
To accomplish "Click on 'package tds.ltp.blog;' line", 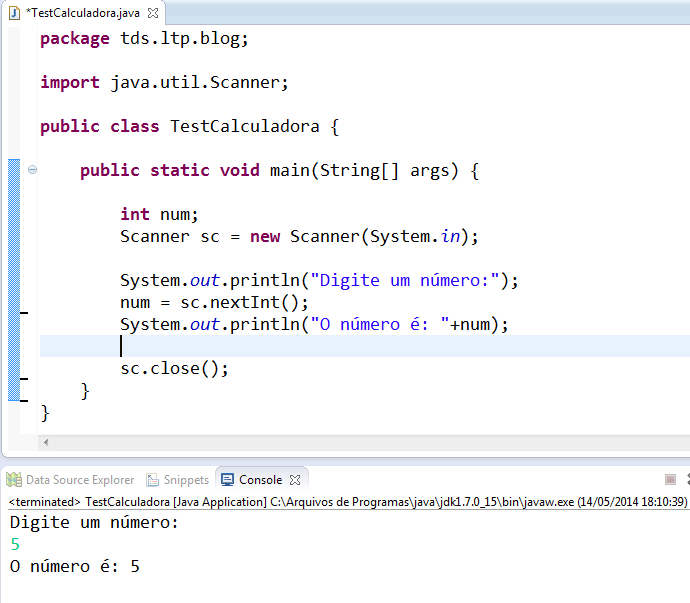I will 144,39.
